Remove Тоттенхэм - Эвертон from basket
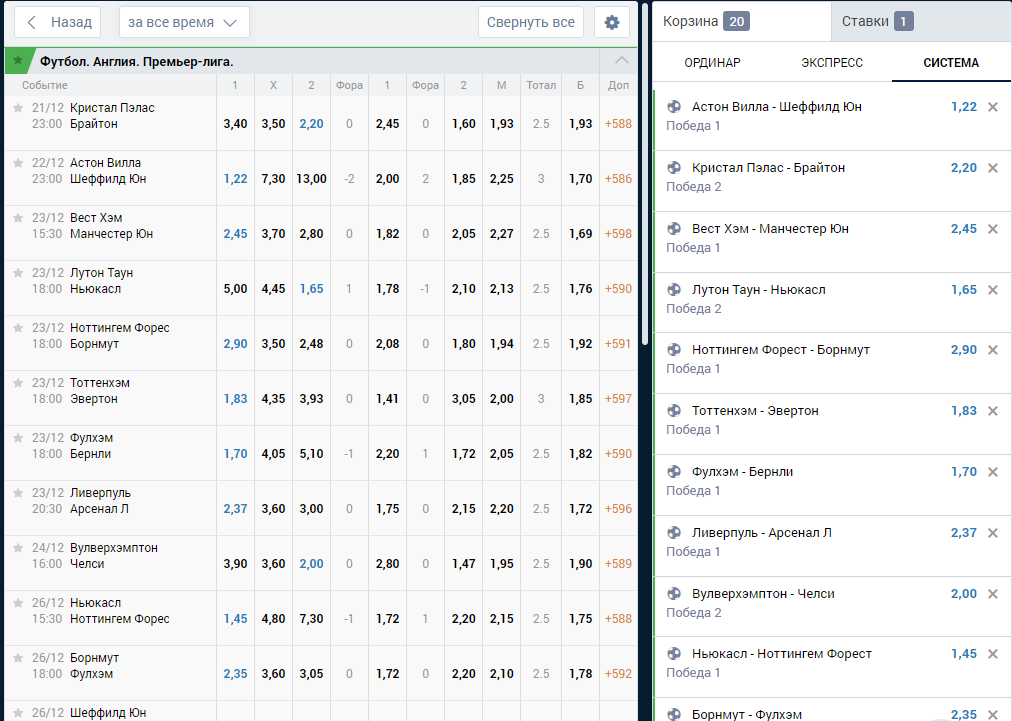Viewport: 1012px width, 721px height. tap(993, 411)
